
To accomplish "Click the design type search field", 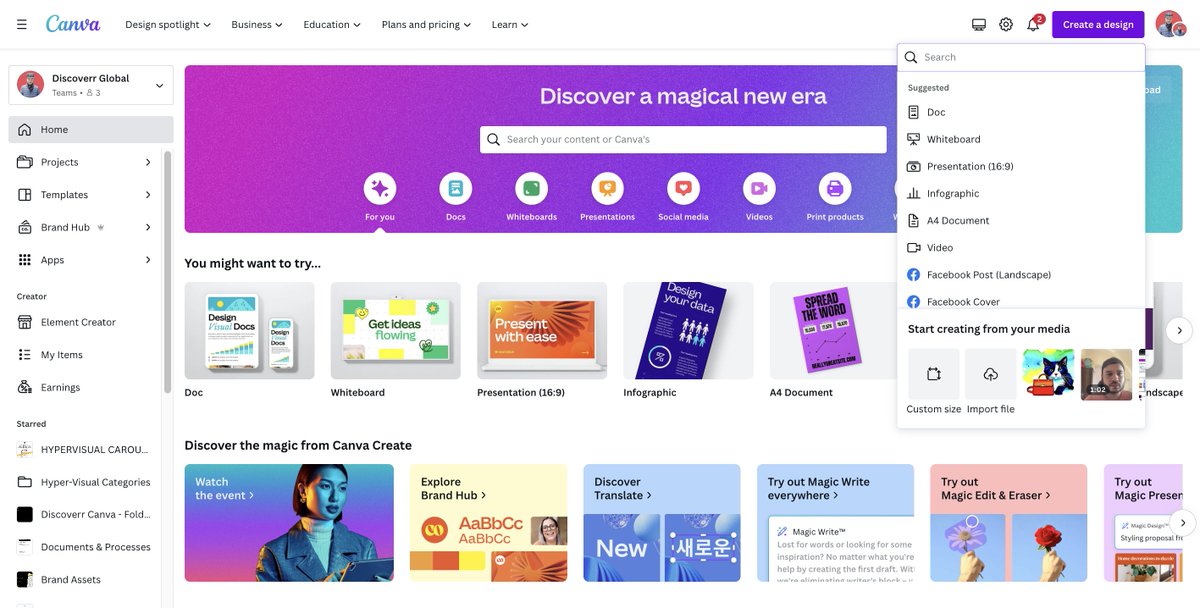I will point(1021,57).
